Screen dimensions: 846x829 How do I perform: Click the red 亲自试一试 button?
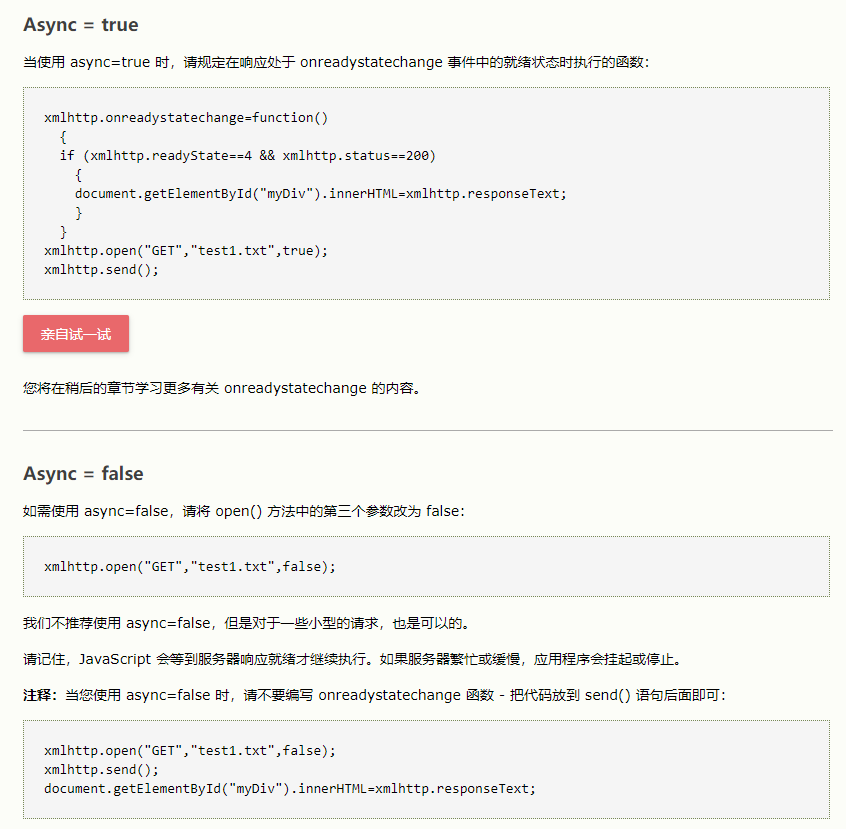(75, 334)
